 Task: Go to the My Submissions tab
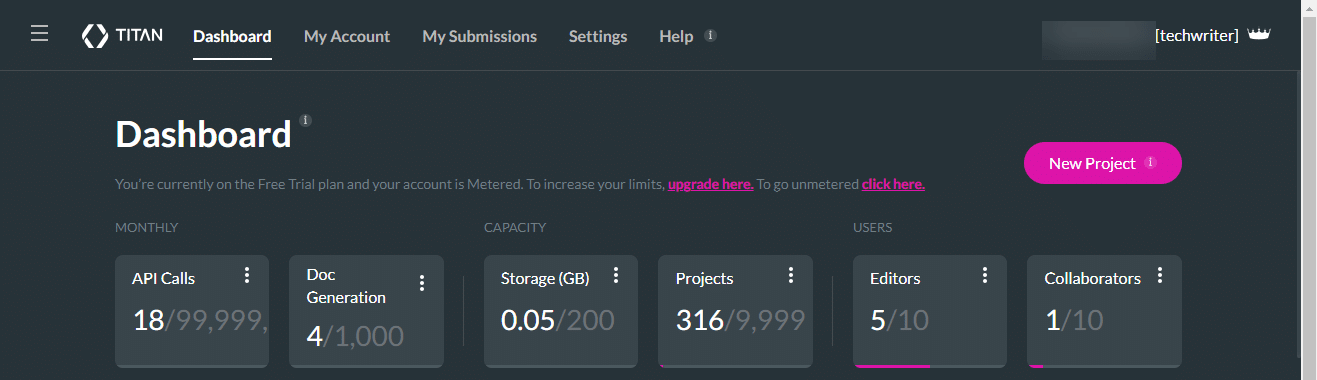(x=479, y=36)
